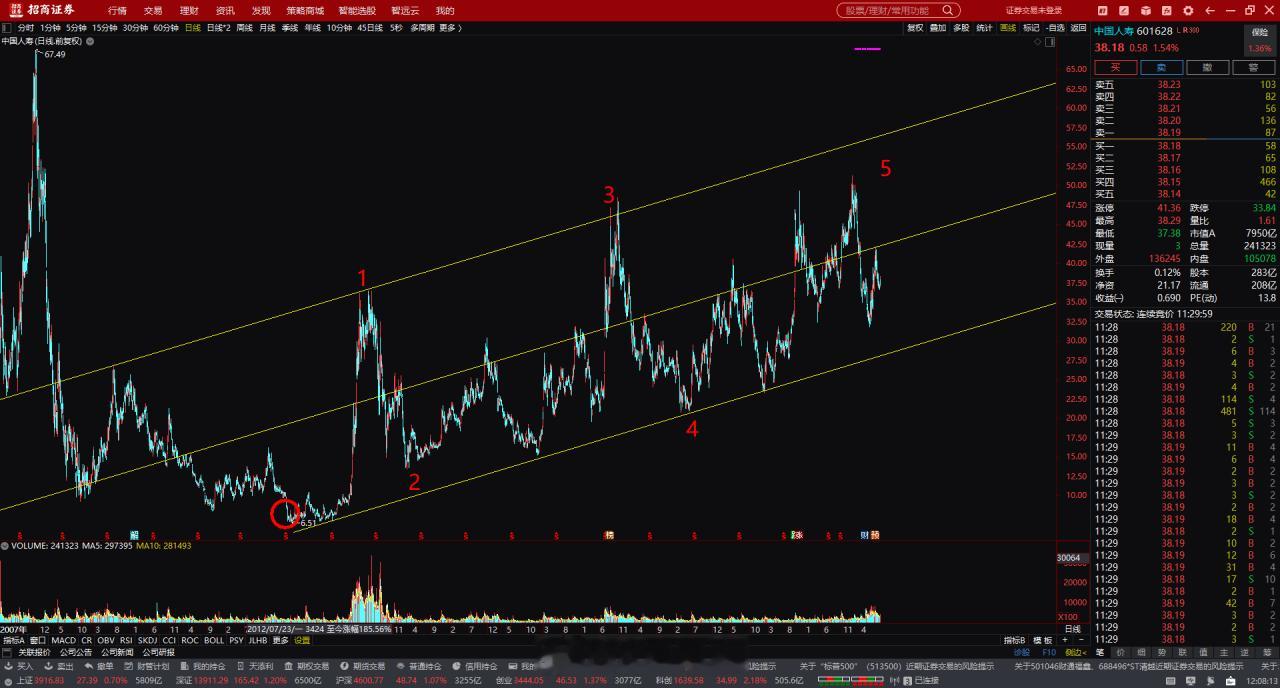The image size is (1280, 688).
Task: Expand 更多 indicators list
Action: [x=281, y=640]
